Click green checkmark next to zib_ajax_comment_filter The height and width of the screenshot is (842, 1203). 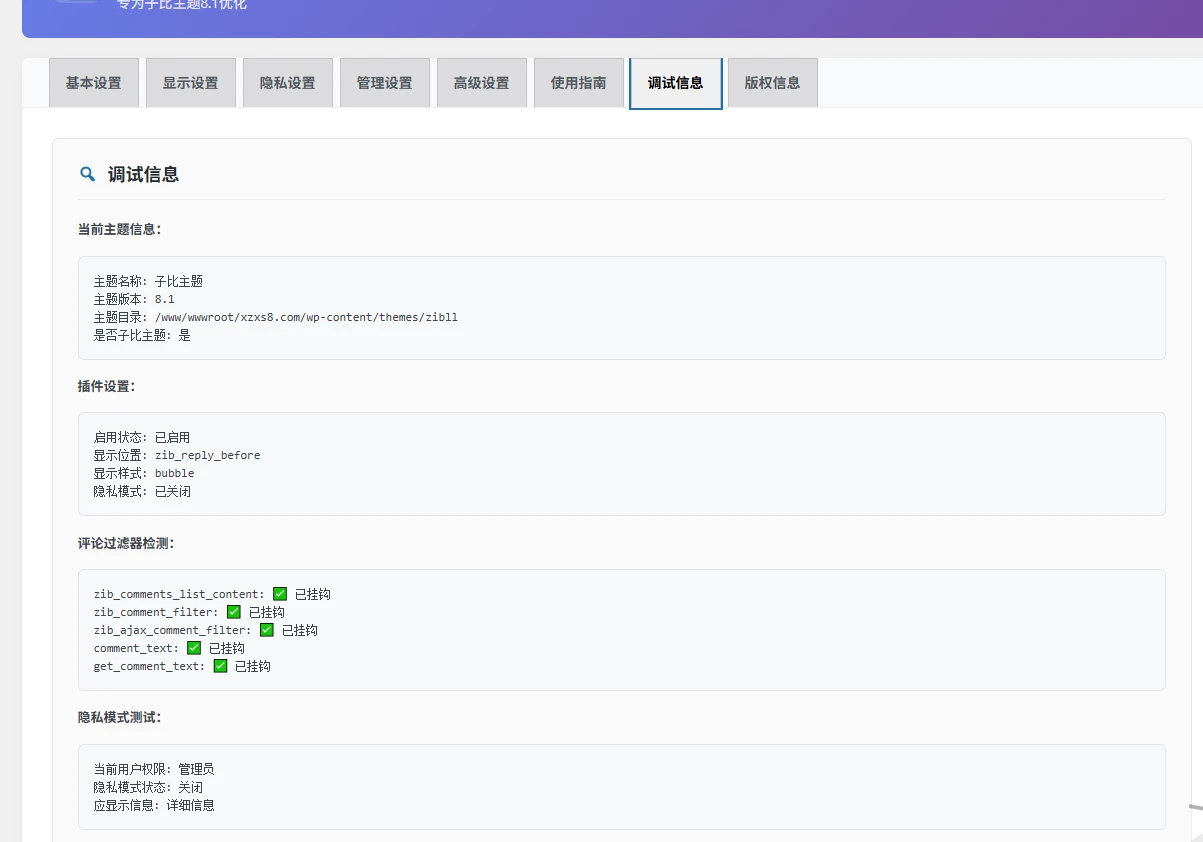tap(267, 630)
